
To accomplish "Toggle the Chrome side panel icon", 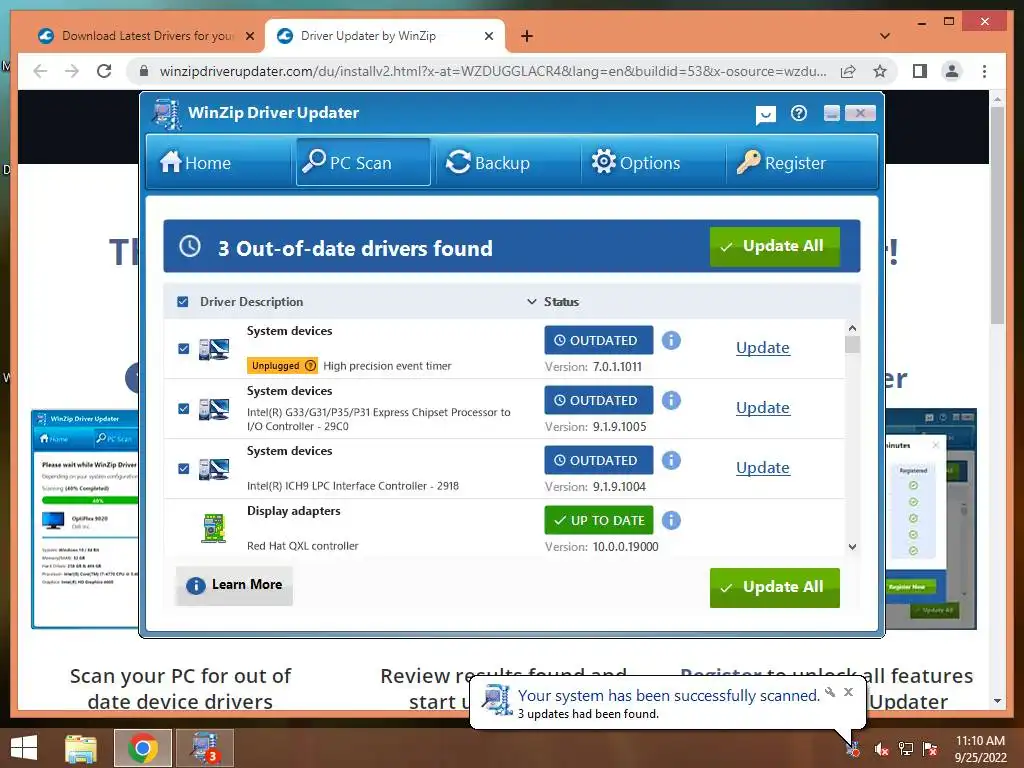I will [x=920, y=71].
